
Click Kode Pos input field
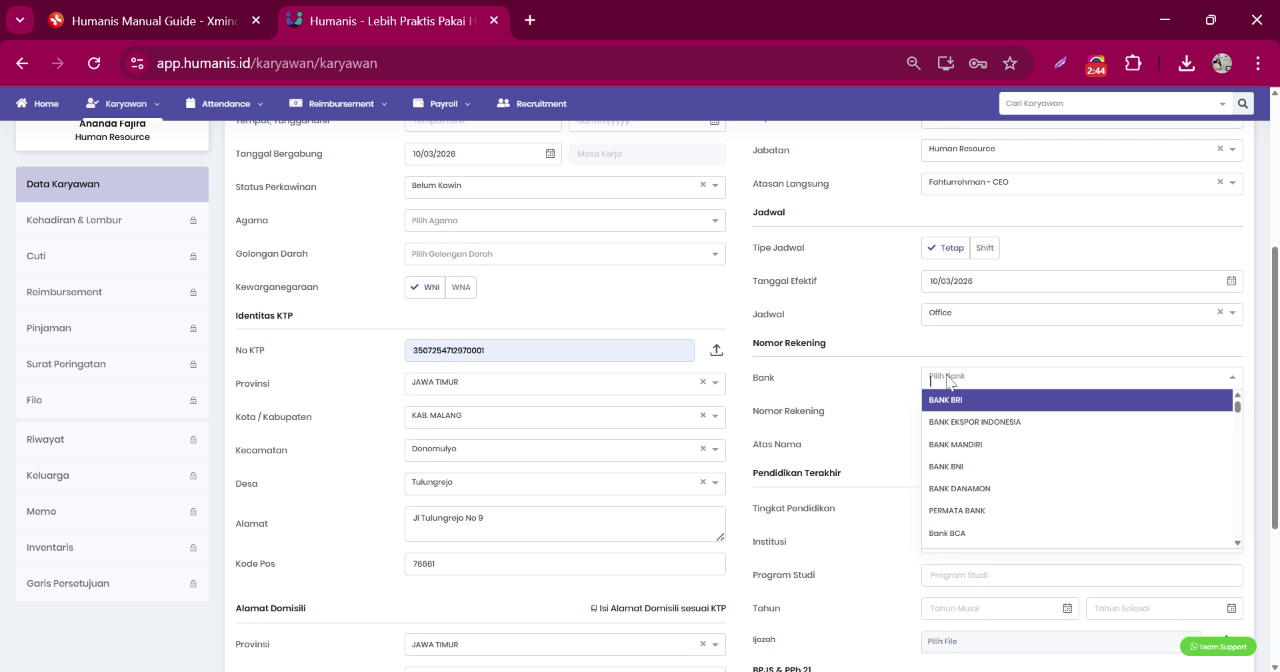tap(565, 564)
